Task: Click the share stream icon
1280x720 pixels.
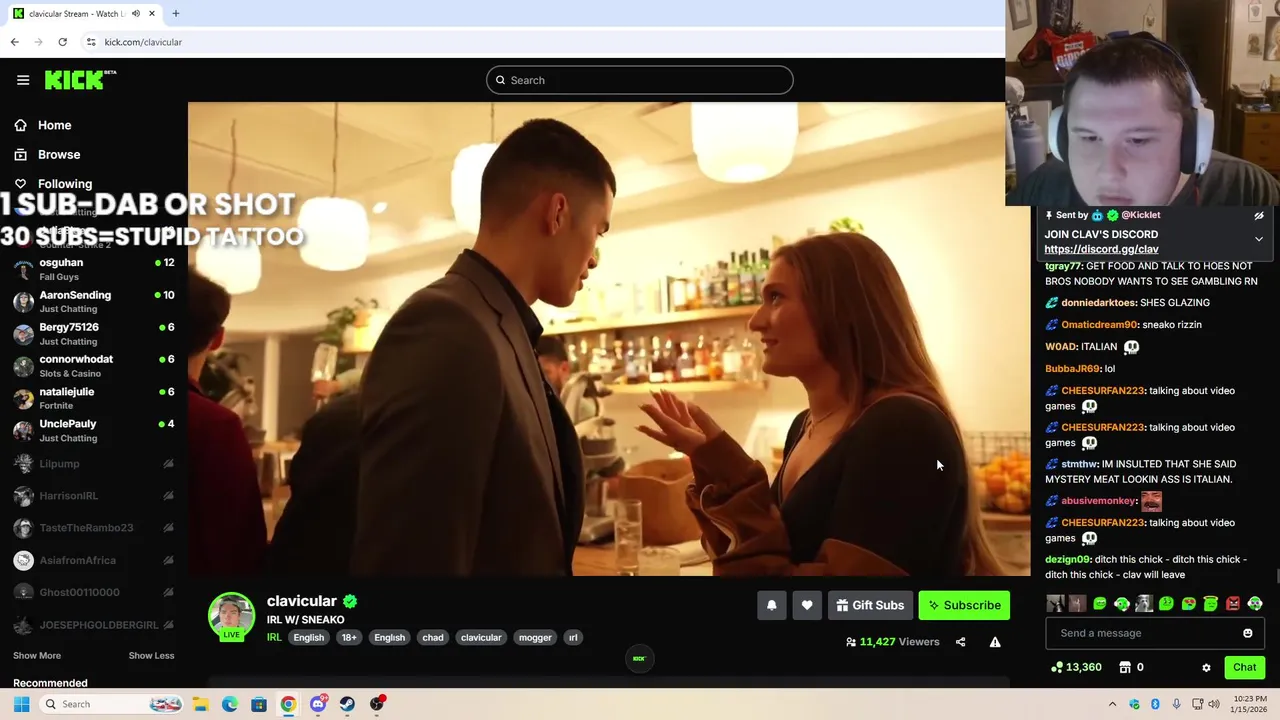Action: [x=960, y=642]
